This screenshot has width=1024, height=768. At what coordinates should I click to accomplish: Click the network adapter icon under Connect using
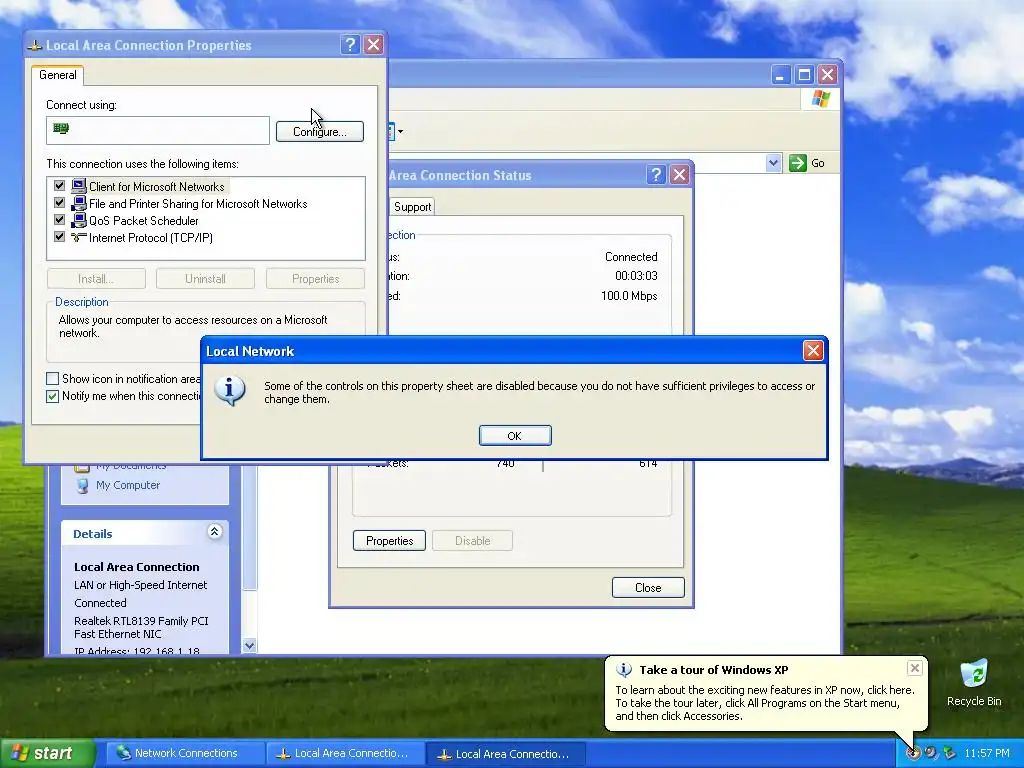pos(61,128)
